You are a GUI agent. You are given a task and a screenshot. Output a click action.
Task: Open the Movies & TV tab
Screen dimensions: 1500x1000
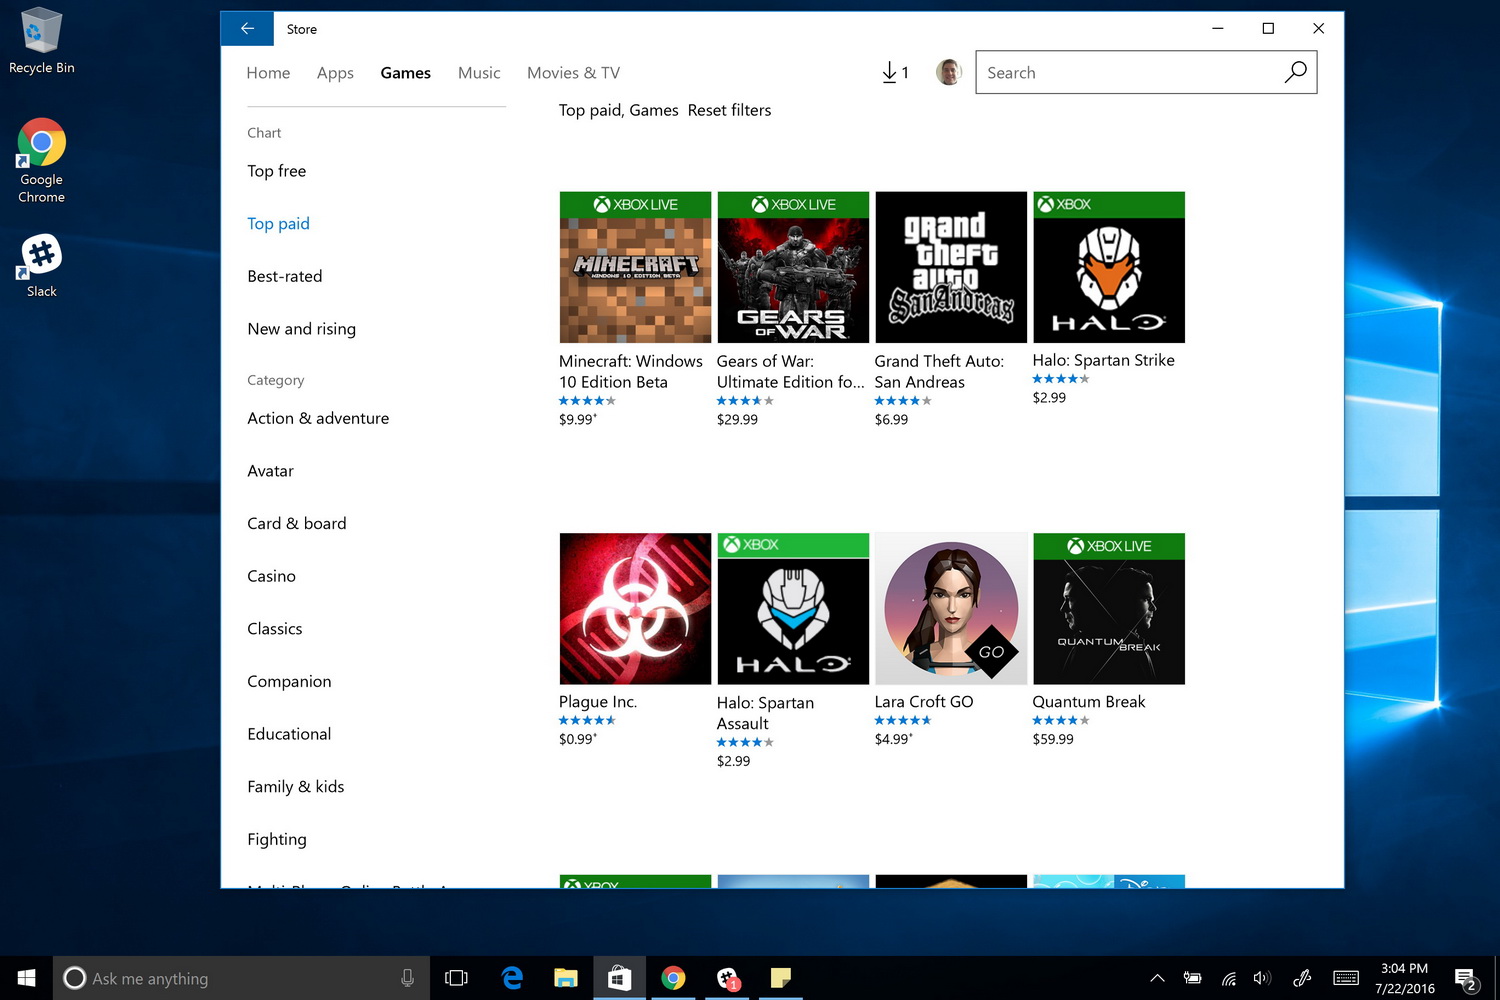click(x=573, y=73)
